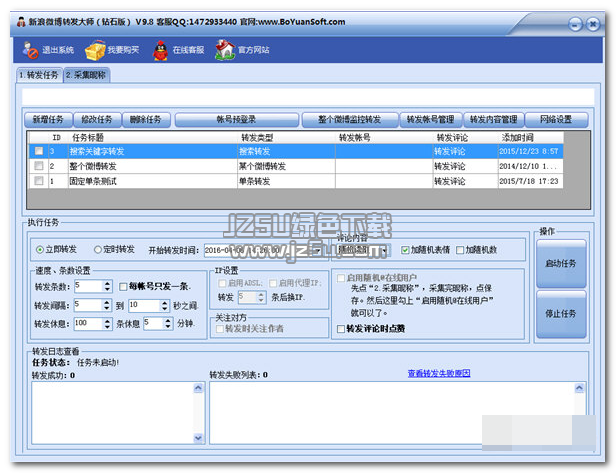Click up arrow of 转发失败列表 scrollbar
Image resolution: width=616 pixels, height=473 pixels.
point(579,388)
